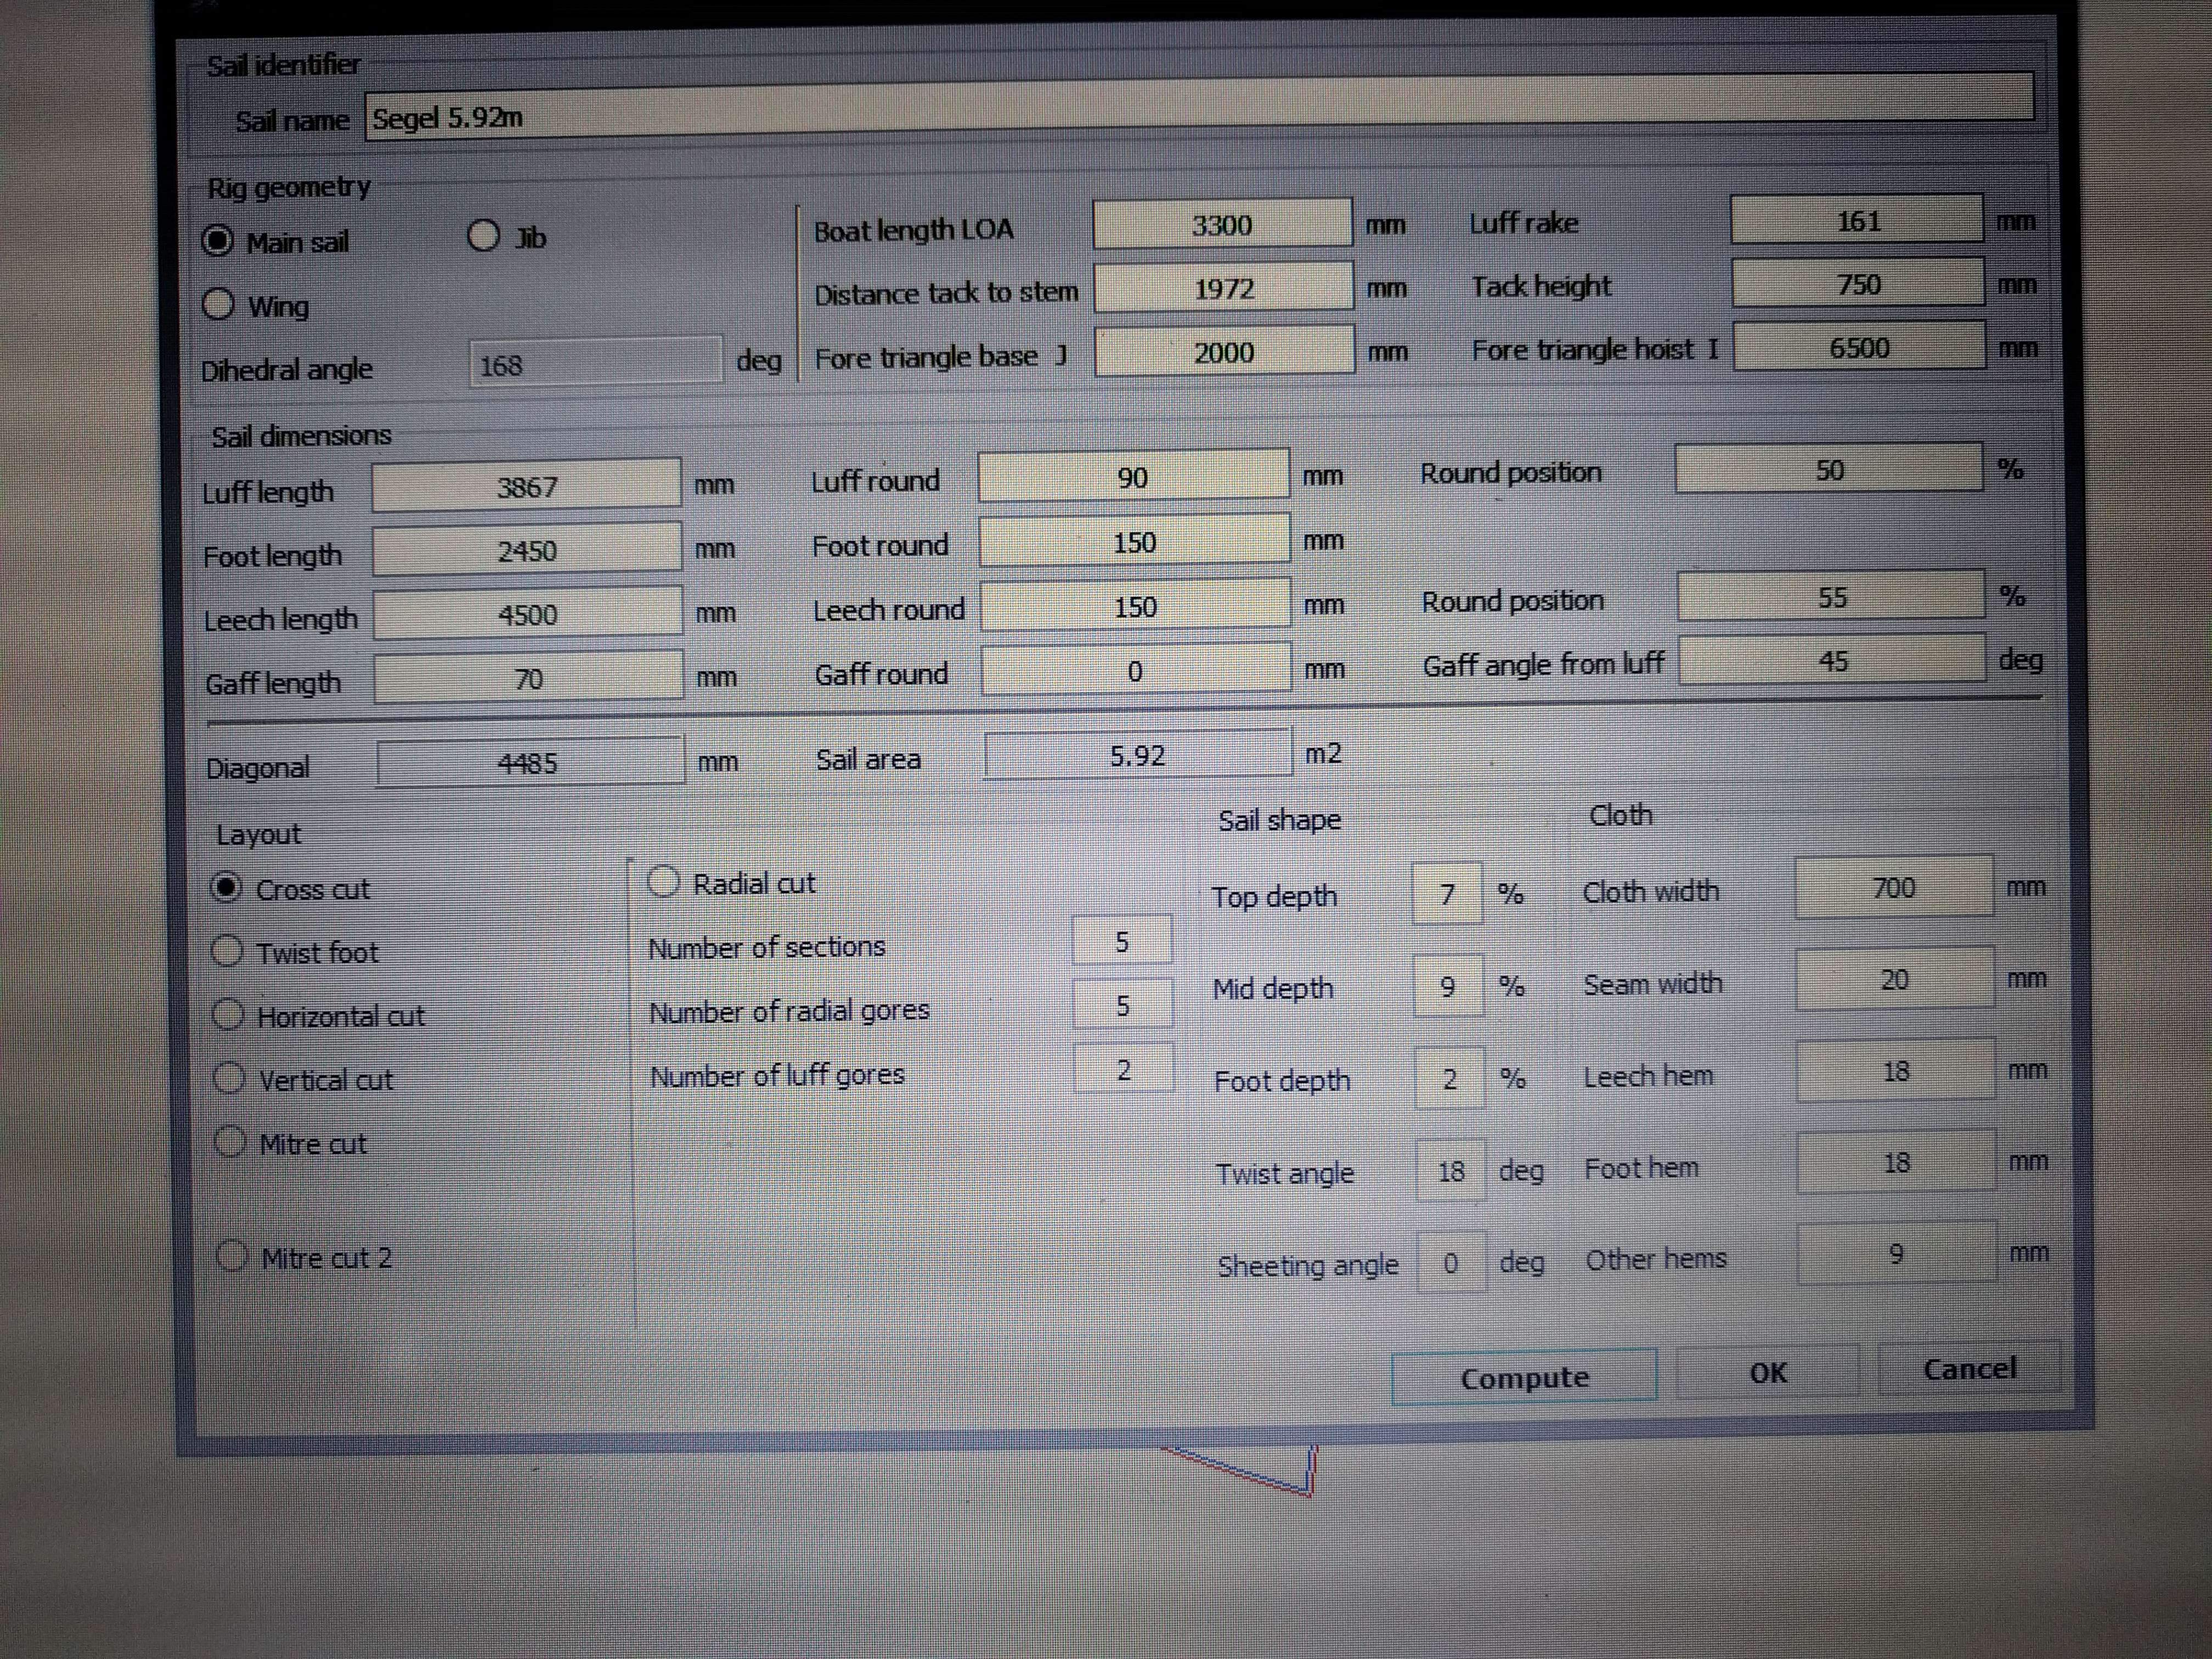Choose the Radial cut layout
The image size is (2212, 1659).
tap(664, 882)
